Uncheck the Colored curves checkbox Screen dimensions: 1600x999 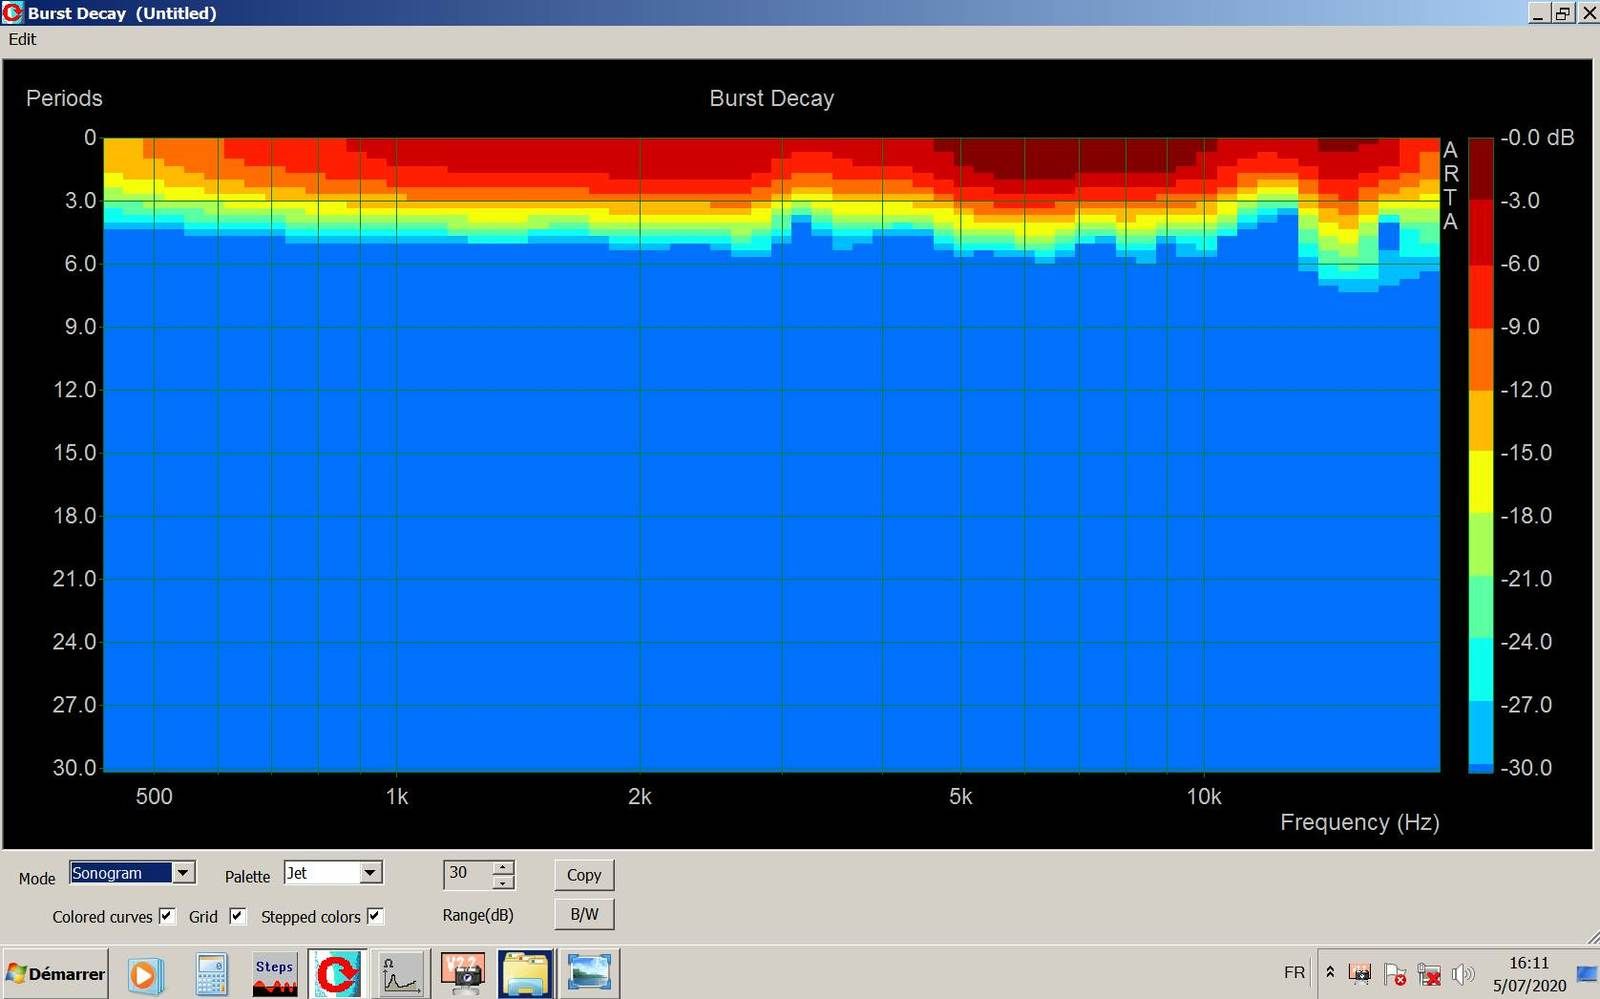coord(167,916)
